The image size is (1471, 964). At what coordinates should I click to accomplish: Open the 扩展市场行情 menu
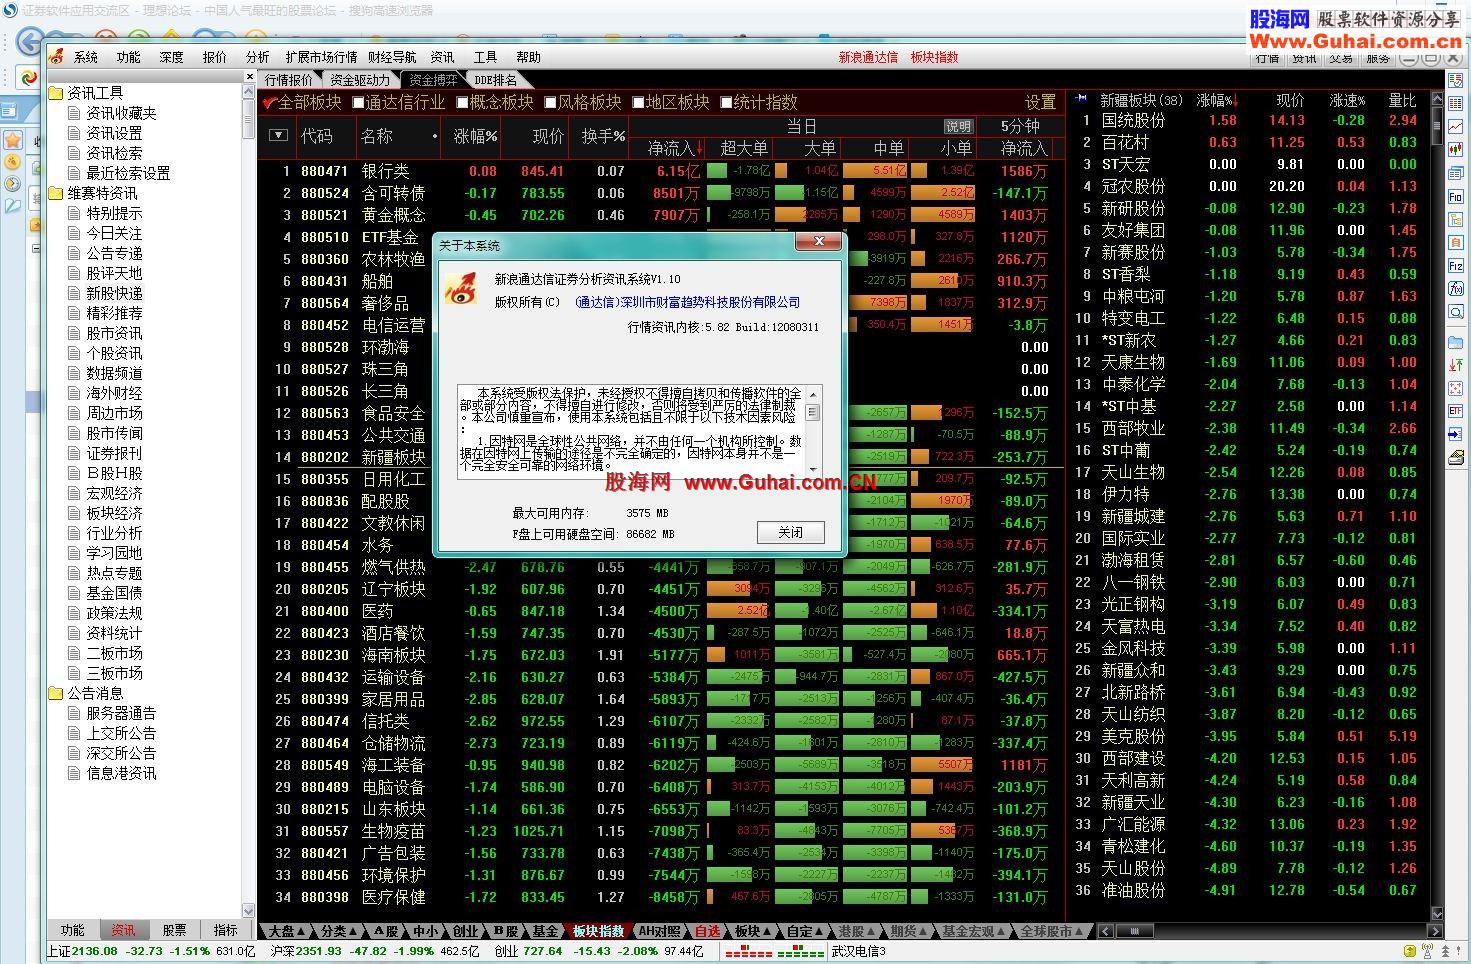point(321,57)
